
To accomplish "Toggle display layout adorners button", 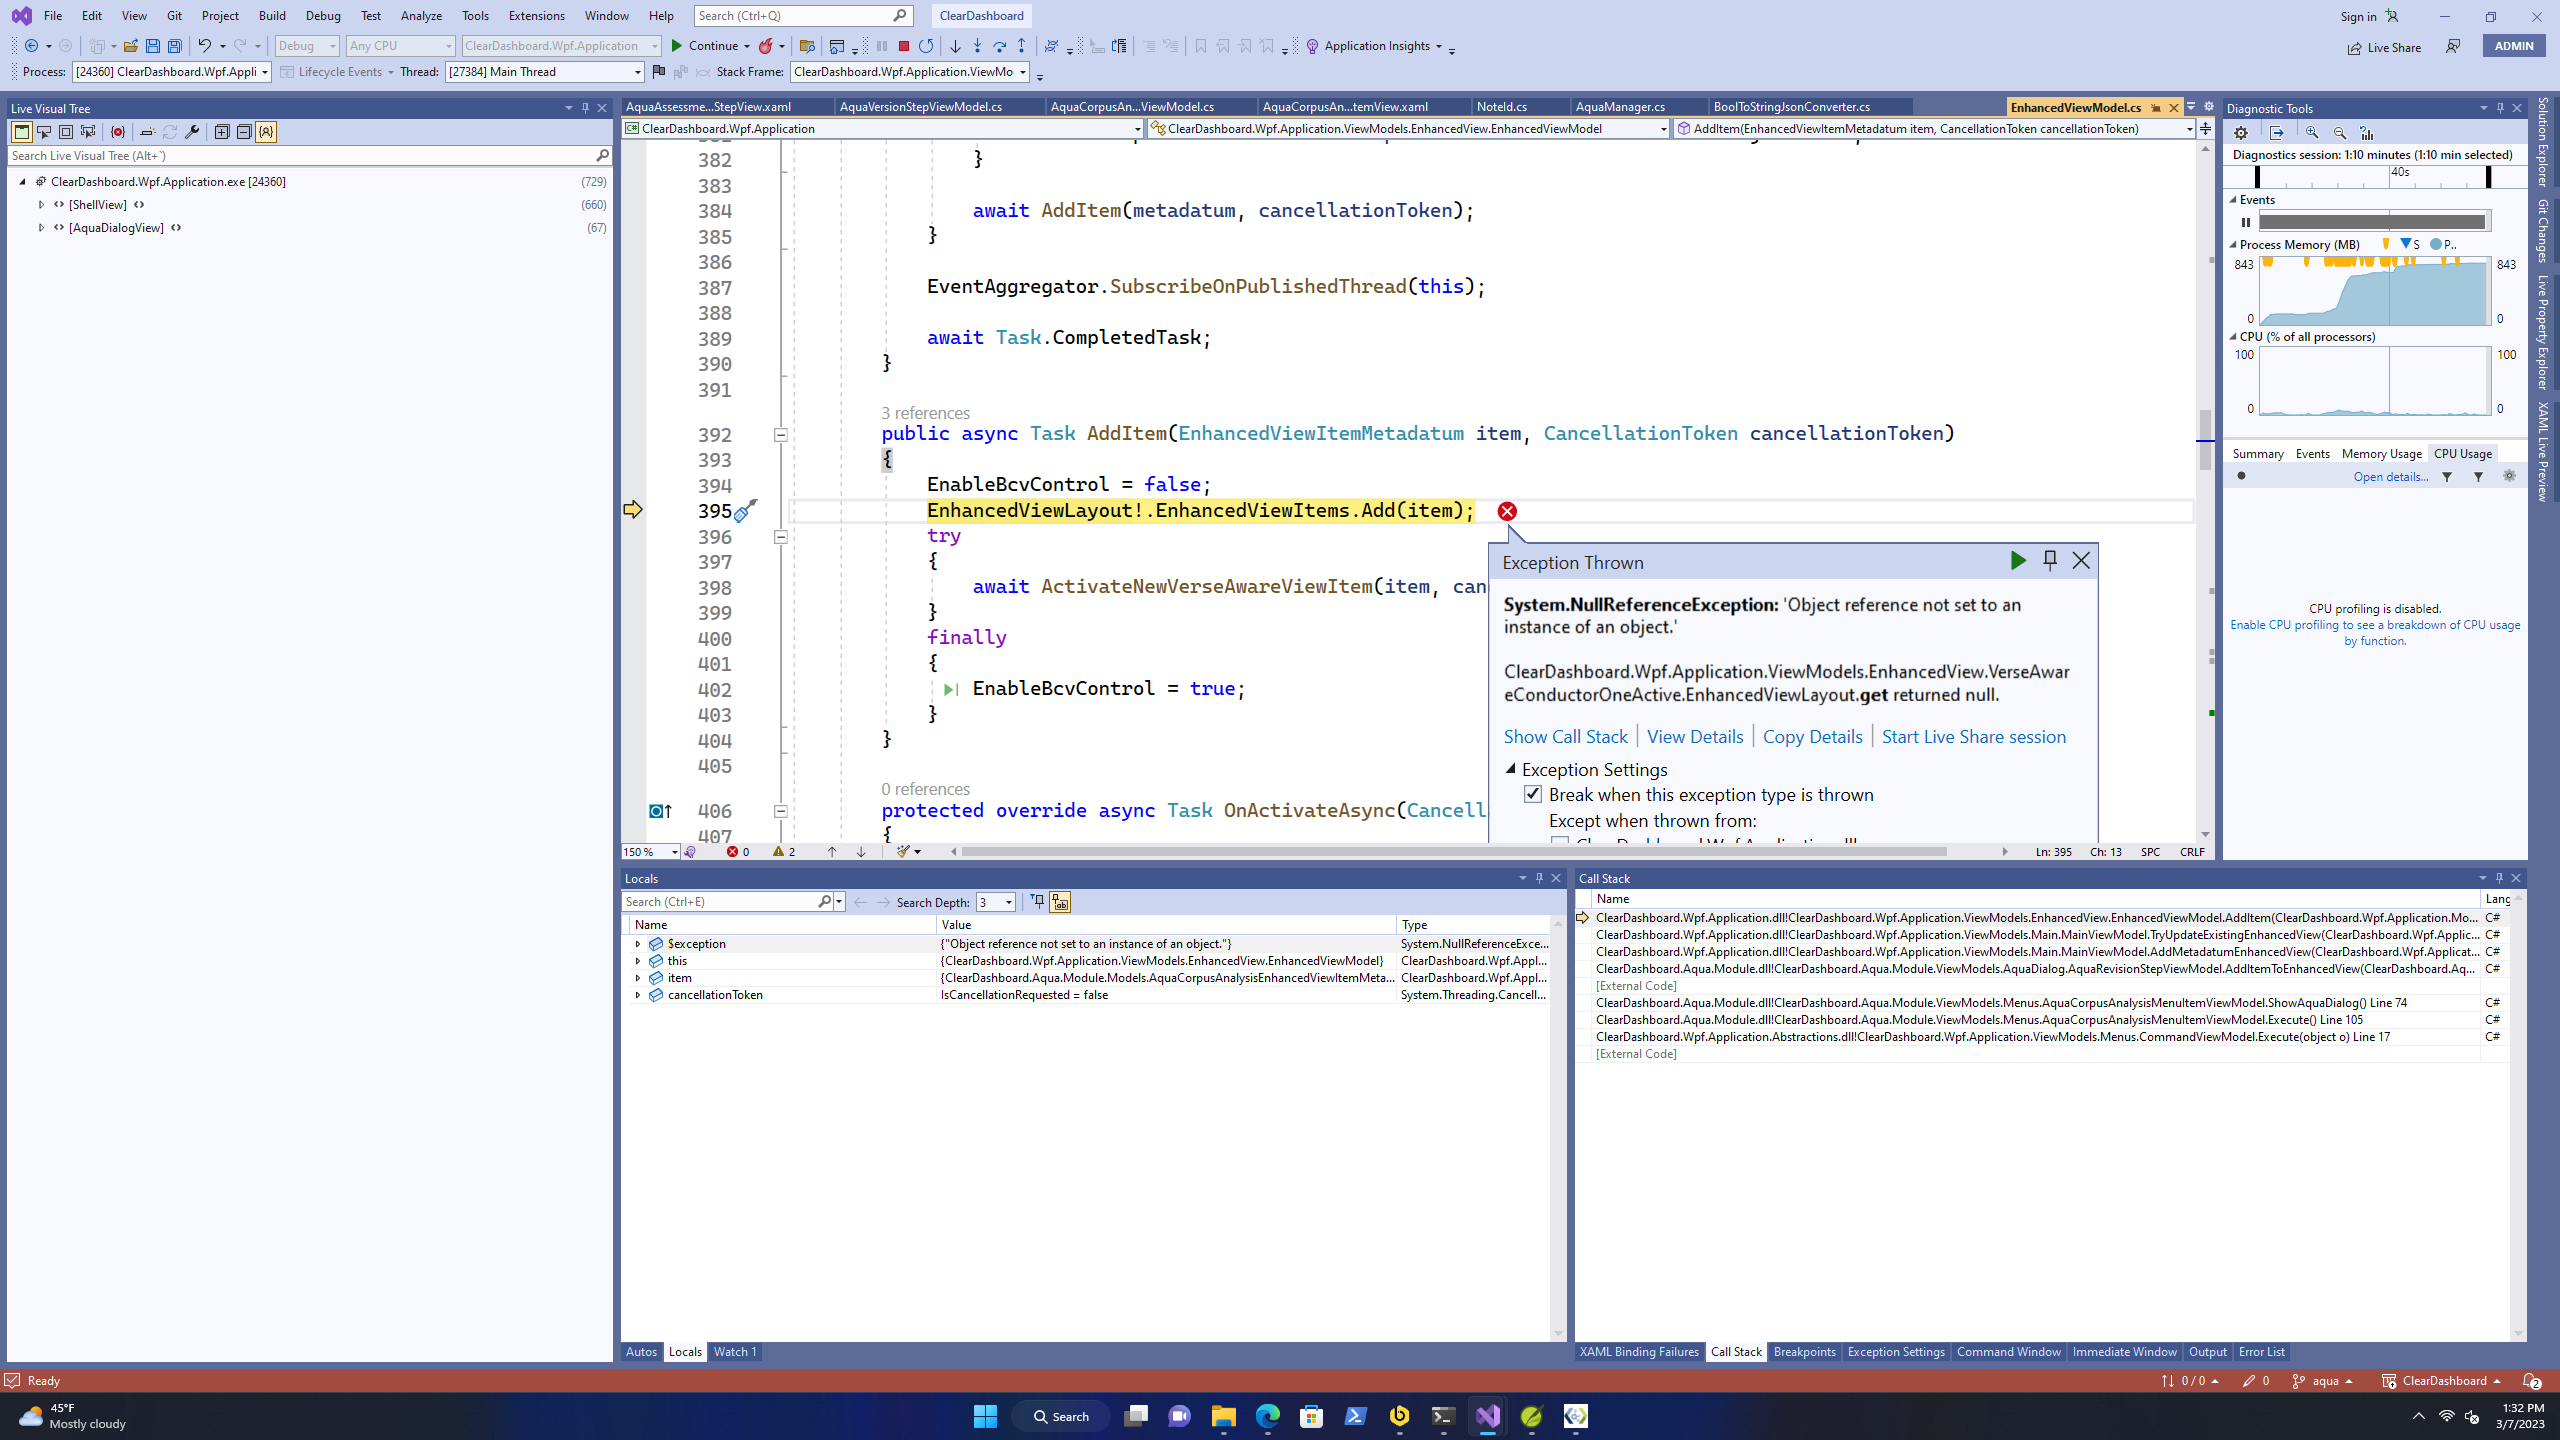I will pos(65,132).
